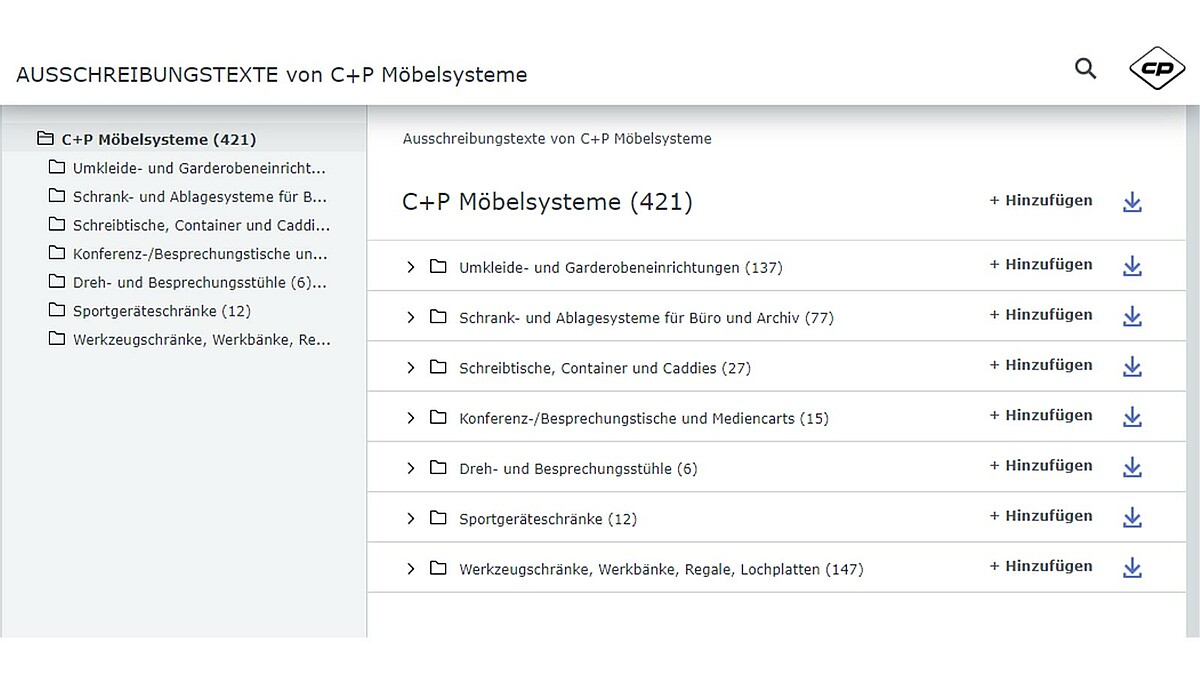The image size is (1200, 675).
Task: Click the C+P logo in header
Action: point(1157,69)
